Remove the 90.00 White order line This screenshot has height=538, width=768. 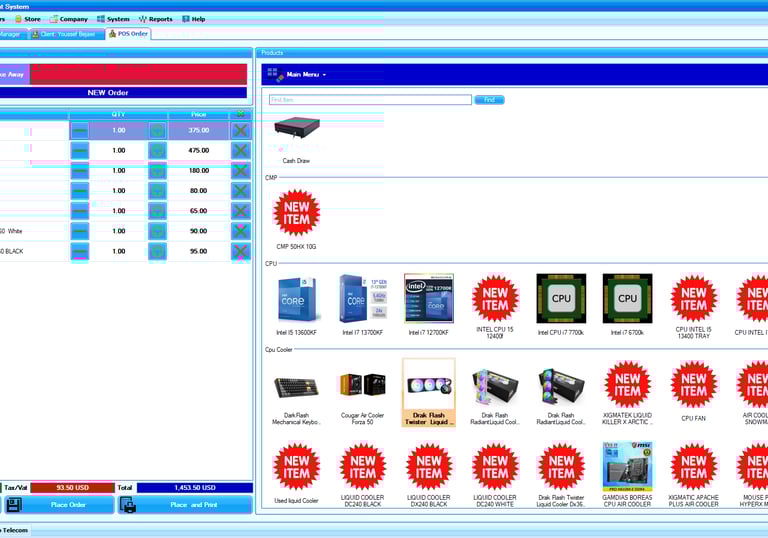pyautogui.click(x=240, y=231)
